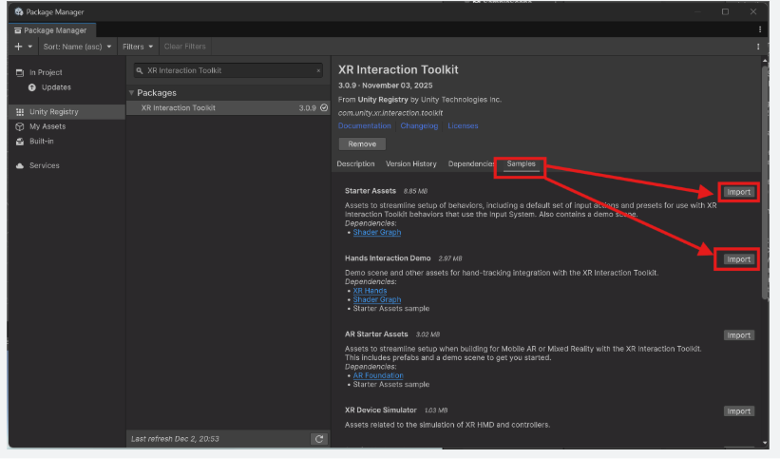Import the Starter Assets sample
Screen dimensions: 780x460
(x=738, y=192)
